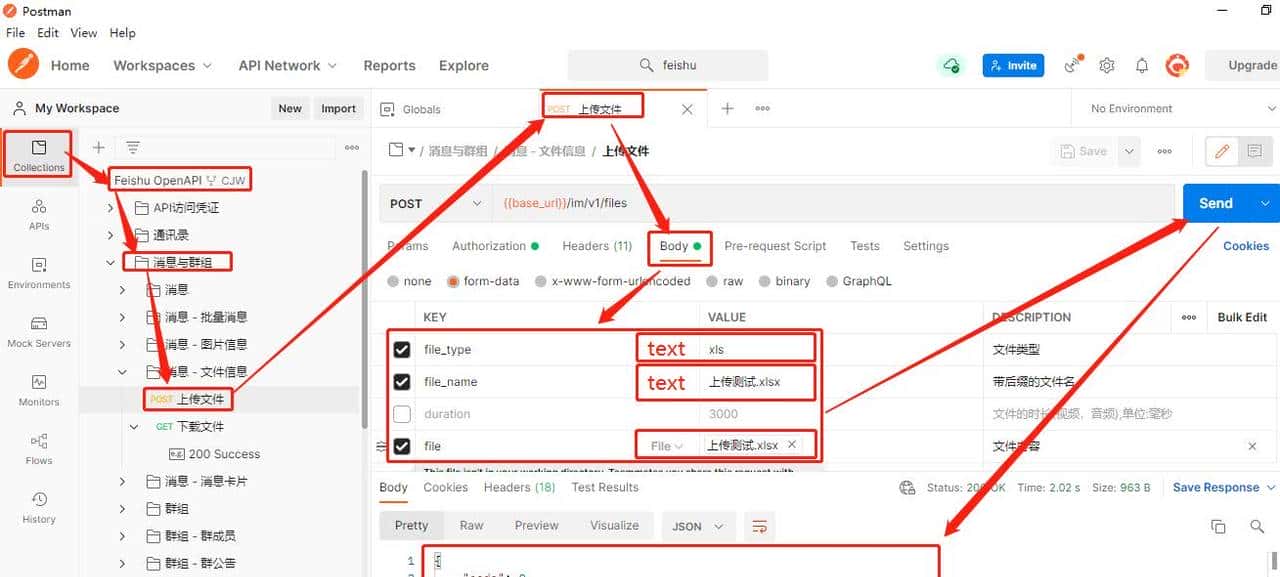Click the Bulk Edit link

tap(1242, 317)
